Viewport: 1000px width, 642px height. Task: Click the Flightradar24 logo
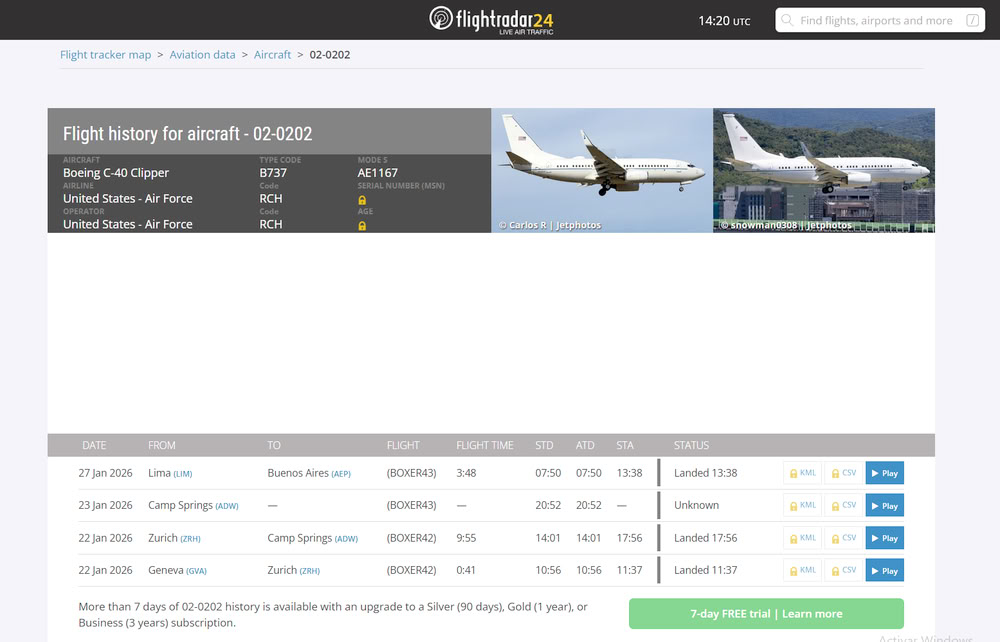[491, 20]
